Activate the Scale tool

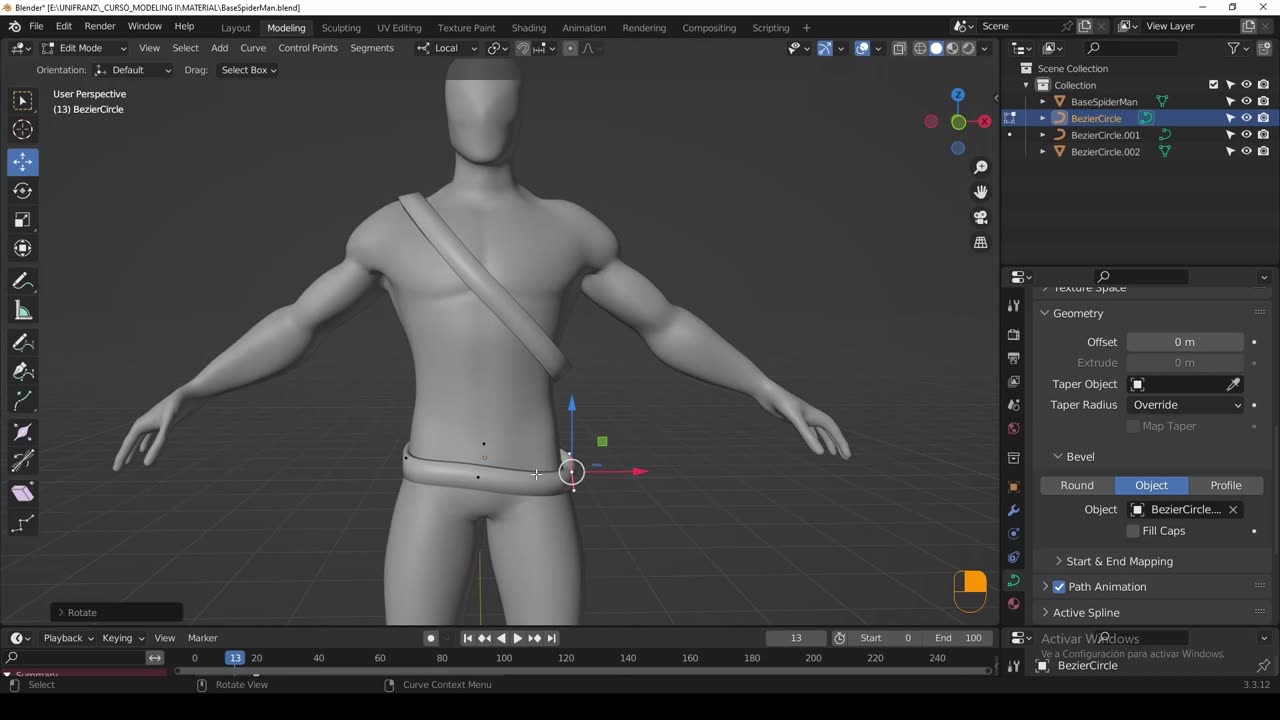[22, 219]
